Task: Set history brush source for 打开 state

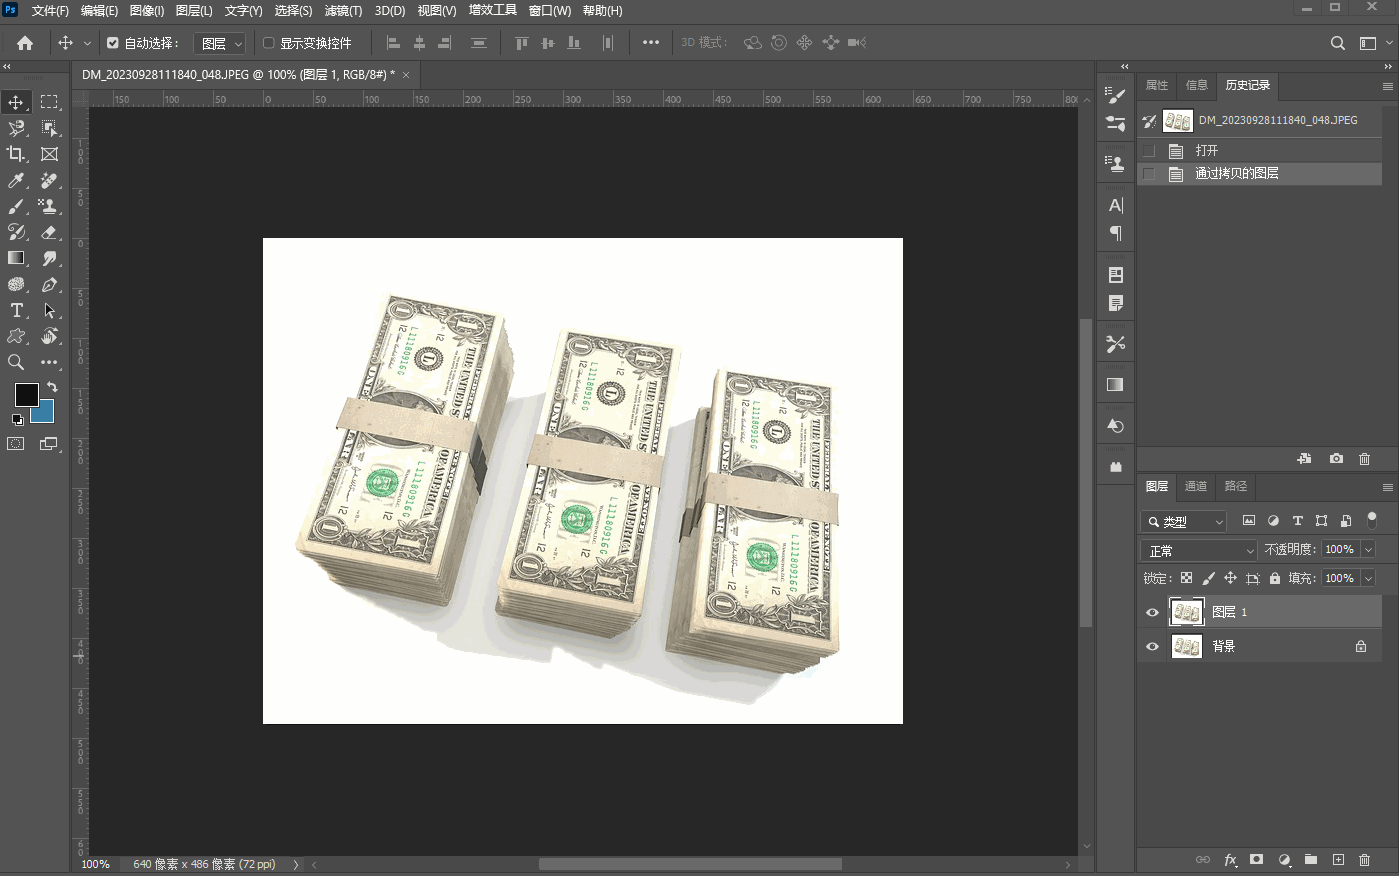Action: coord(1149,151)
